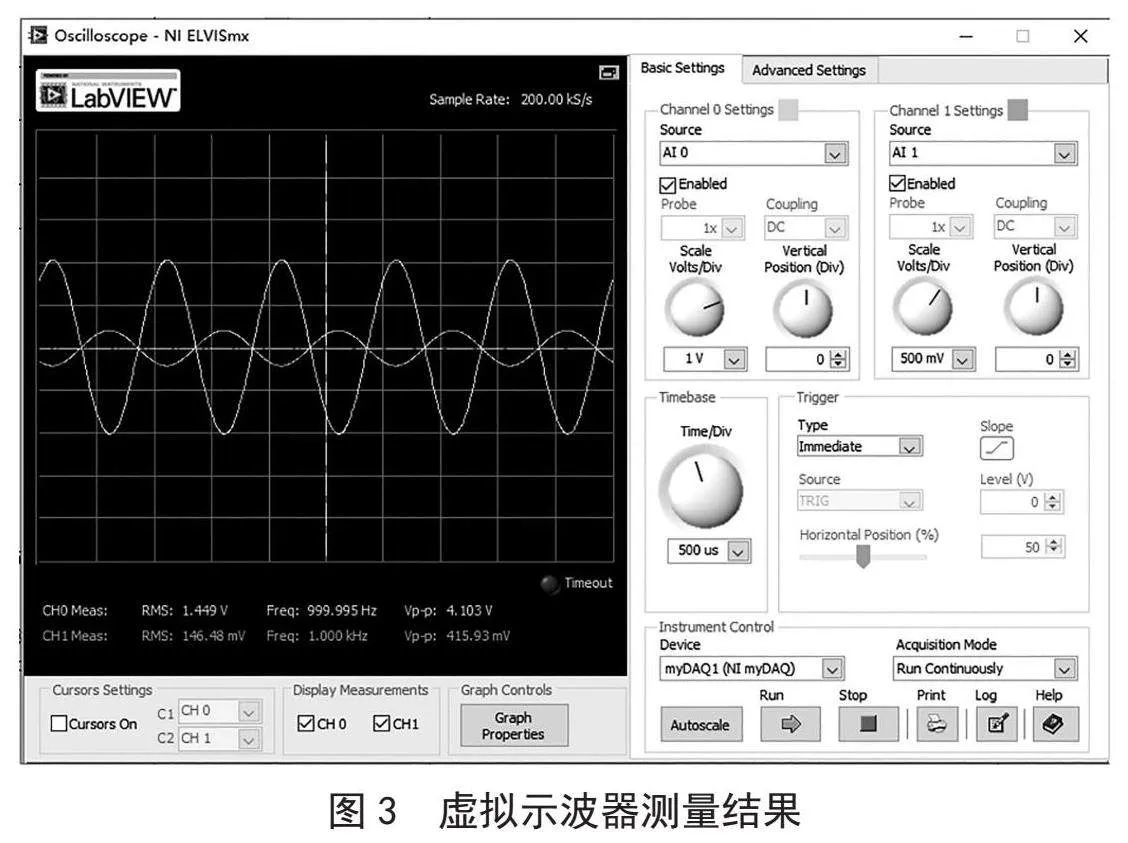Image resolution: width=1128 pixels, height=843 pixels.
Task: Click the Horizontal Position slider handle
Action: (863, 556)
